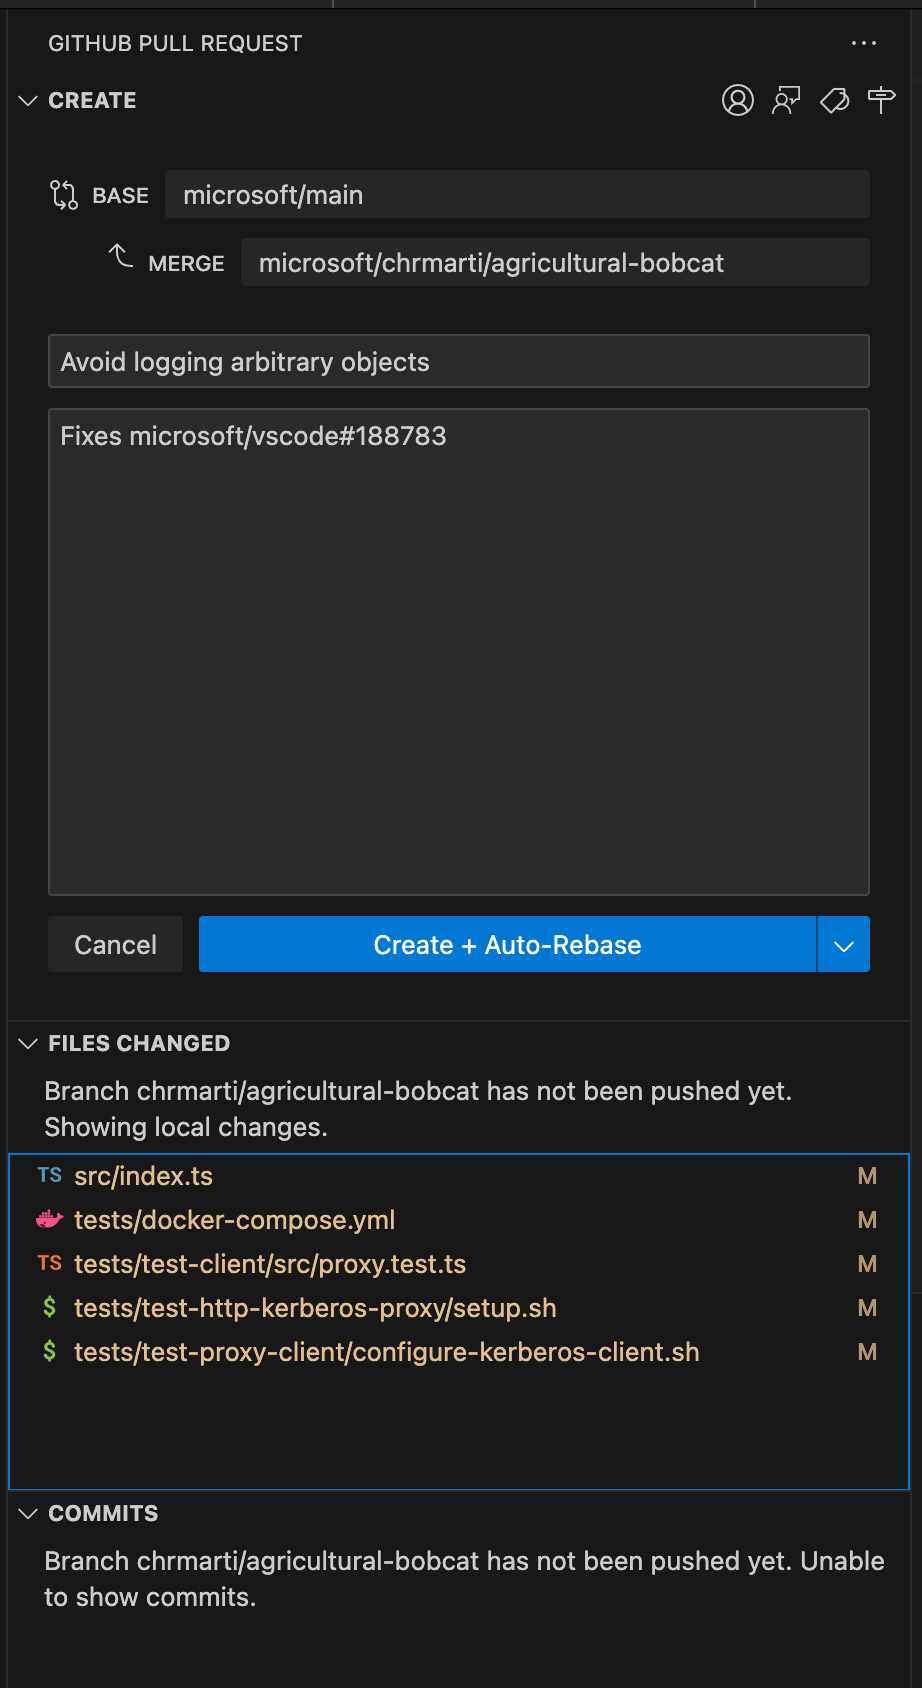Click the shell icon beside configure-kerberos-client.sh
The height and width of the screenshot is (1688, 922).
click(x=48, y=1351)
